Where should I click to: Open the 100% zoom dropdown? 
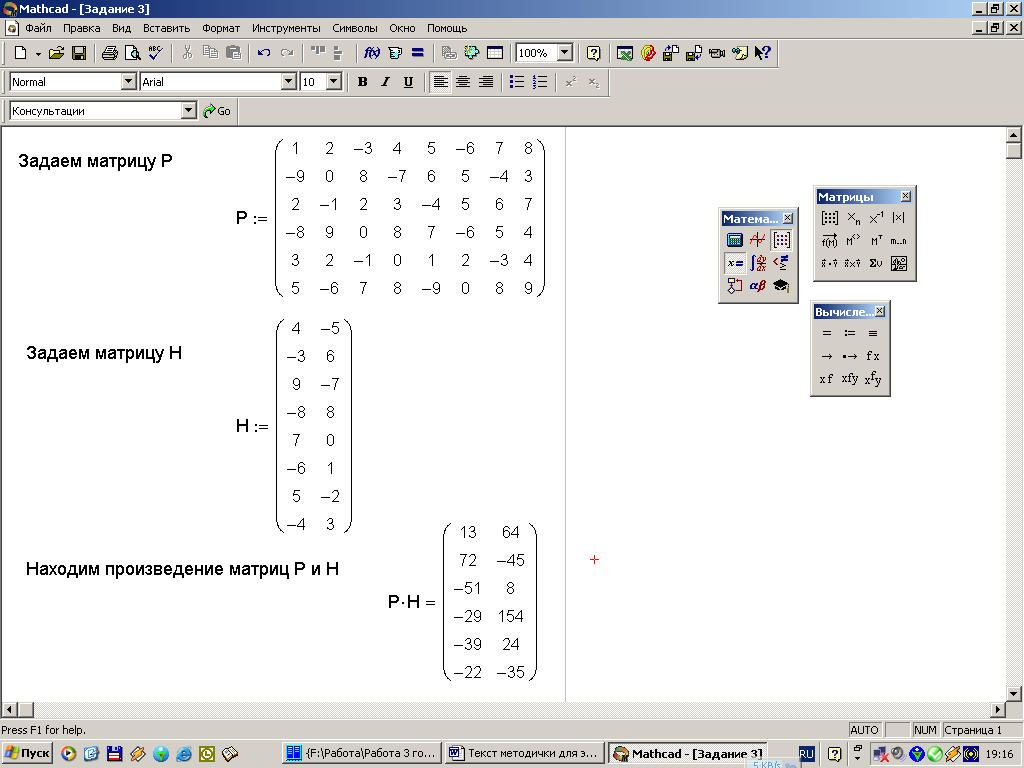pyautogui.click(x=565, y=53)
